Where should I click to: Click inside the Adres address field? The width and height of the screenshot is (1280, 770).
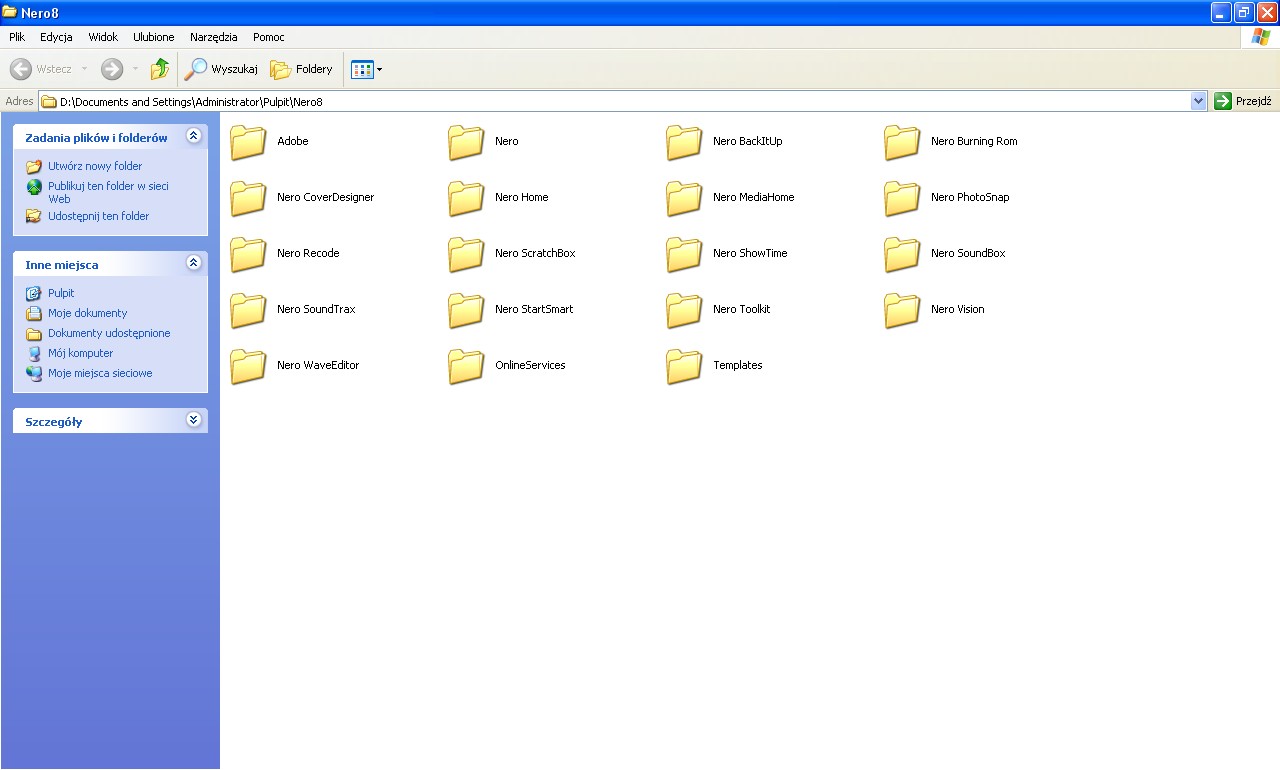tap(600, 100)
